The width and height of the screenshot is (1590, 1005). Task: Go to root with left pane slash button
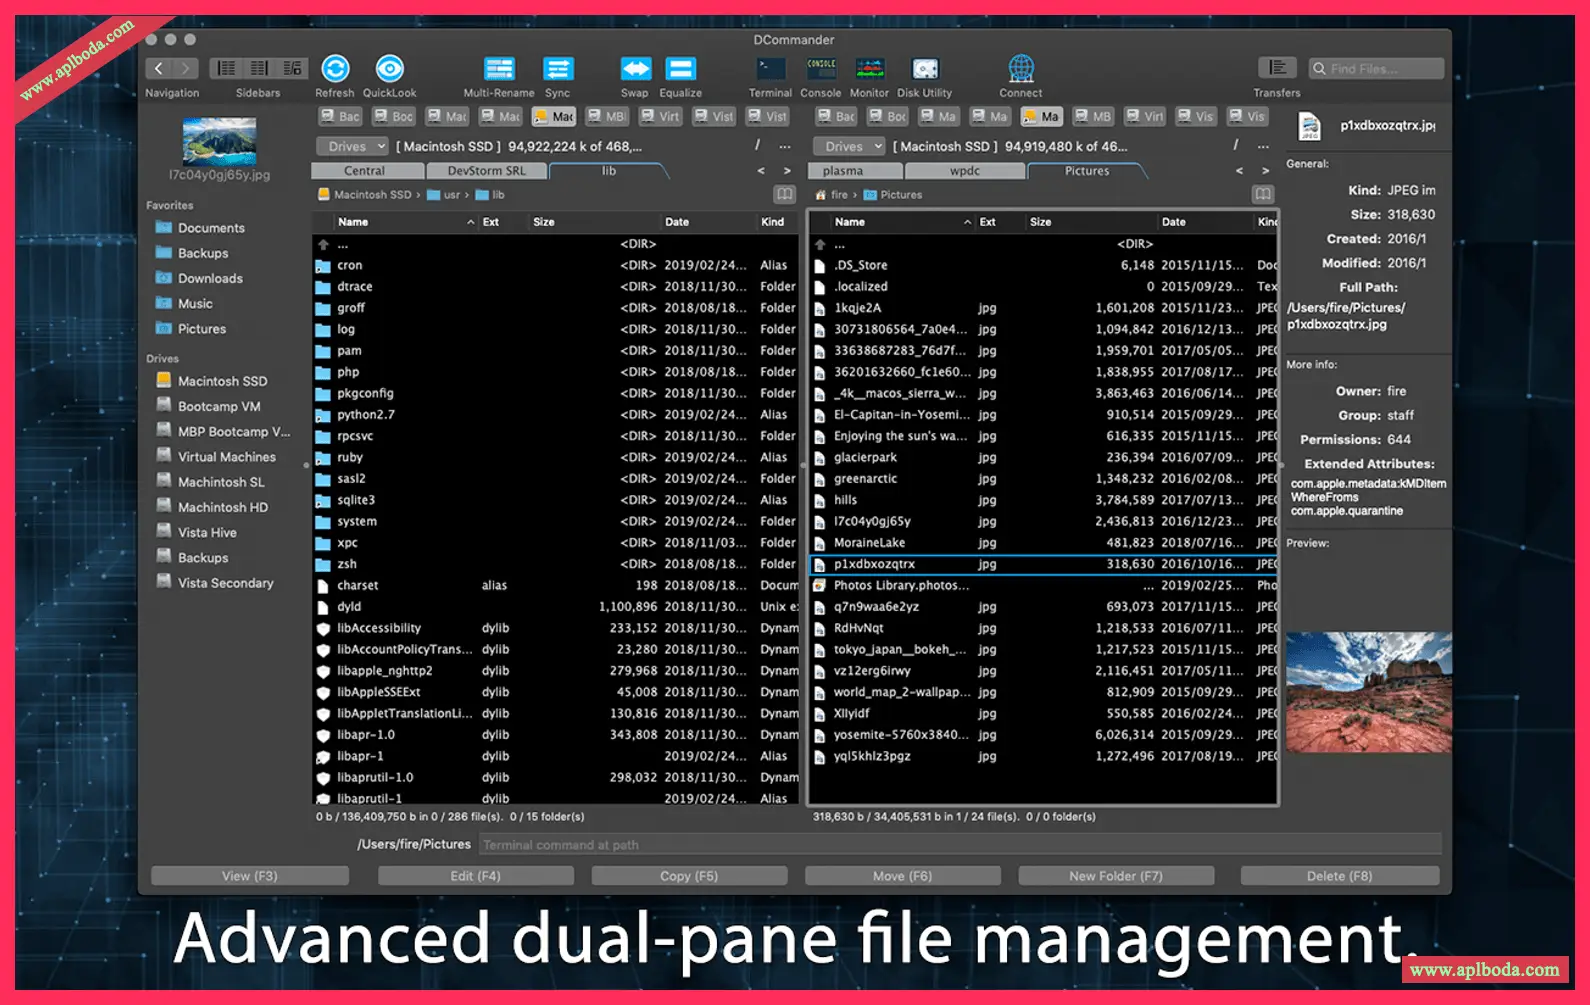click(757, 146)
